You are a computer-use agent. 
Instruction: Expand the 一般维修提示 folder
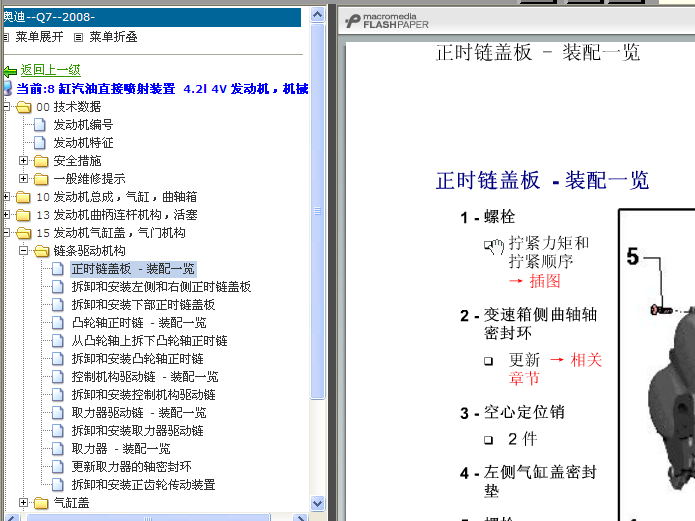click(23, 178)
